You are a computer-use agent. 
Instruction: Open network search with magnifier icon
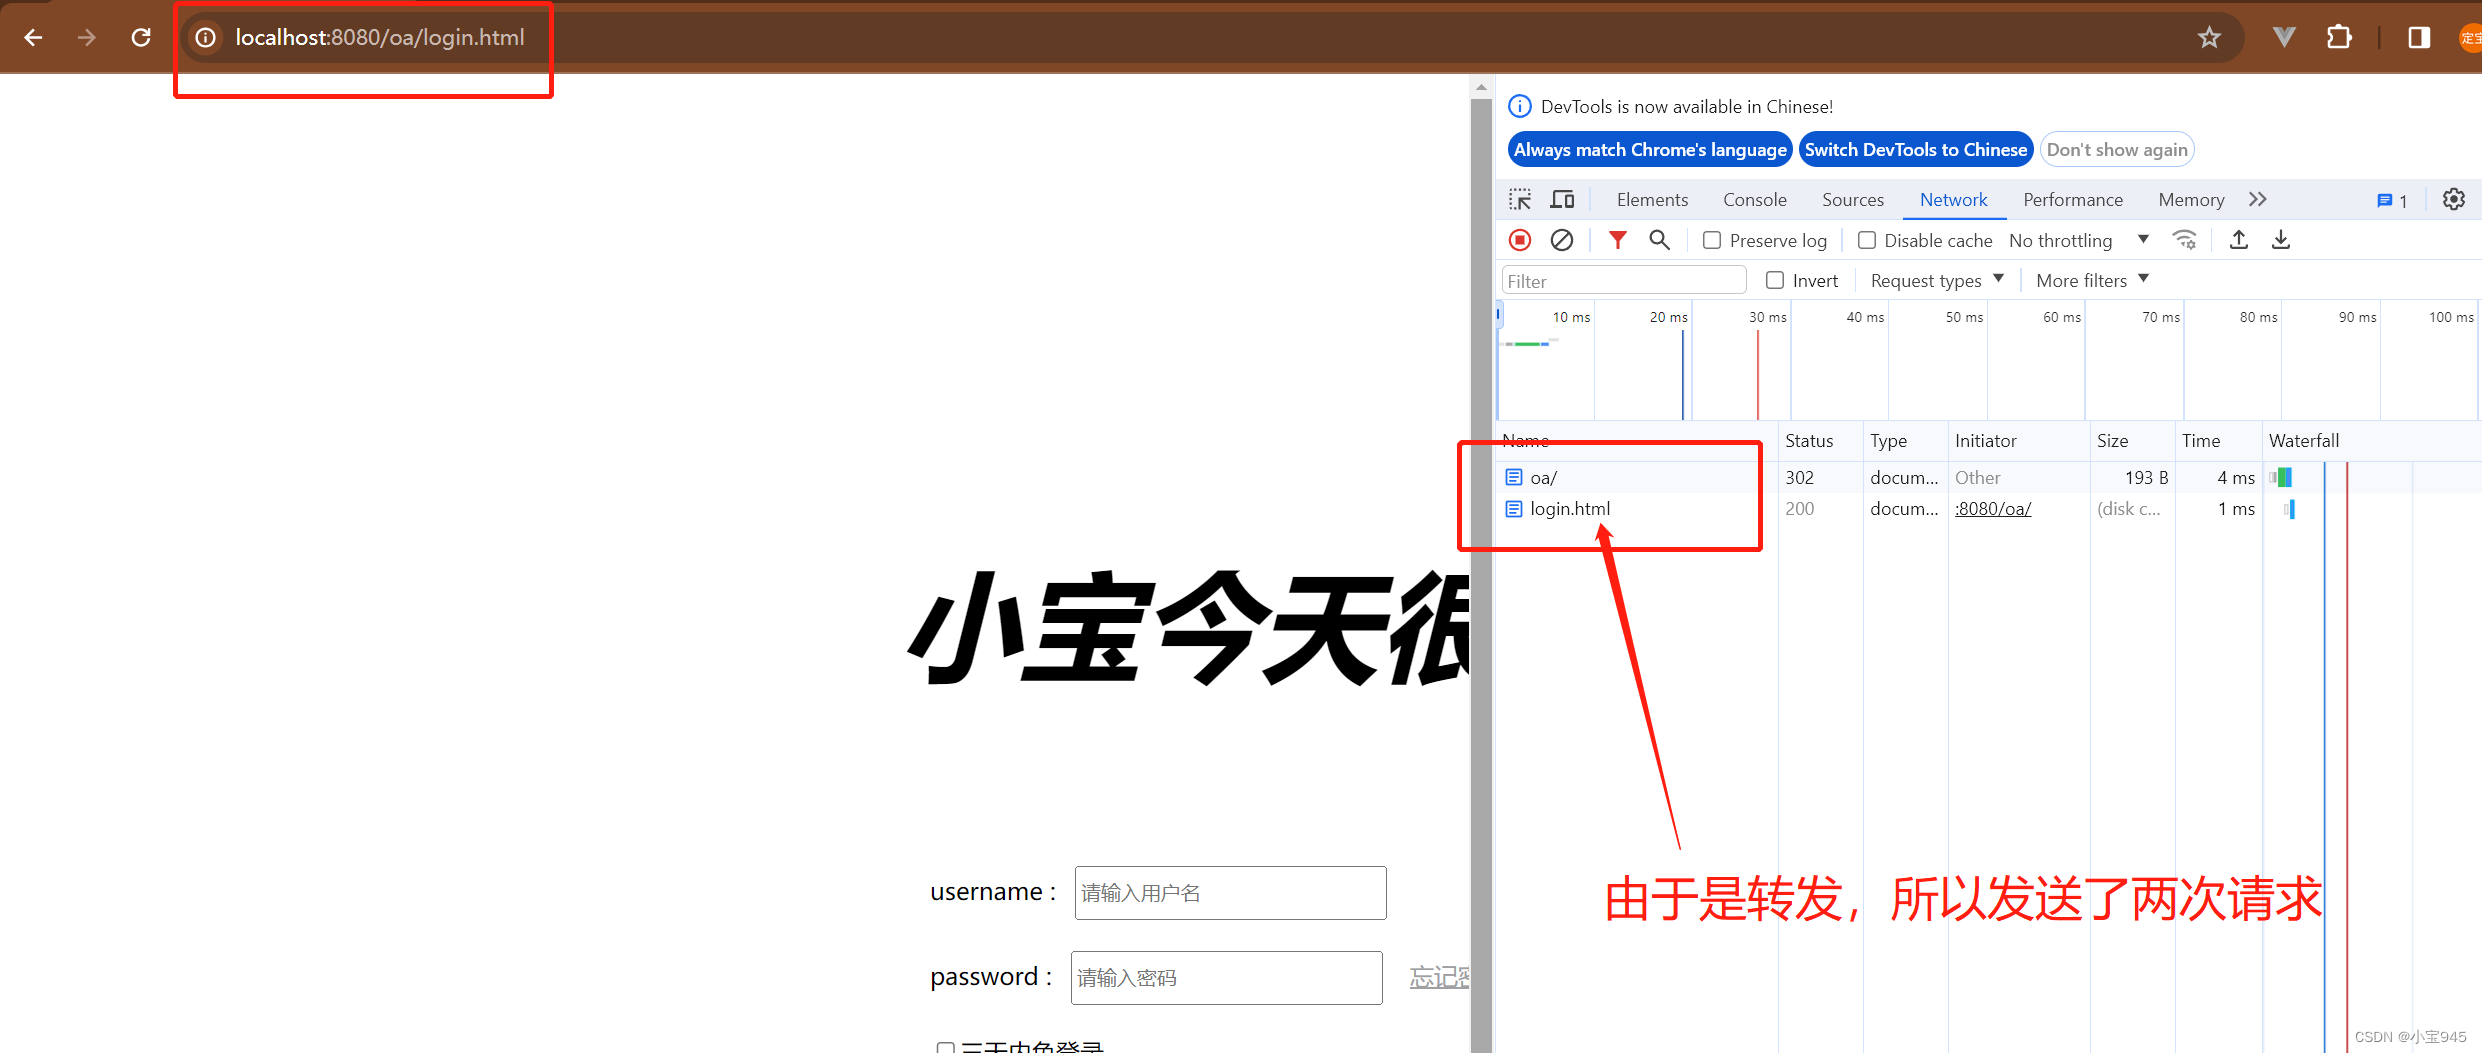[x=1660, y=240]
